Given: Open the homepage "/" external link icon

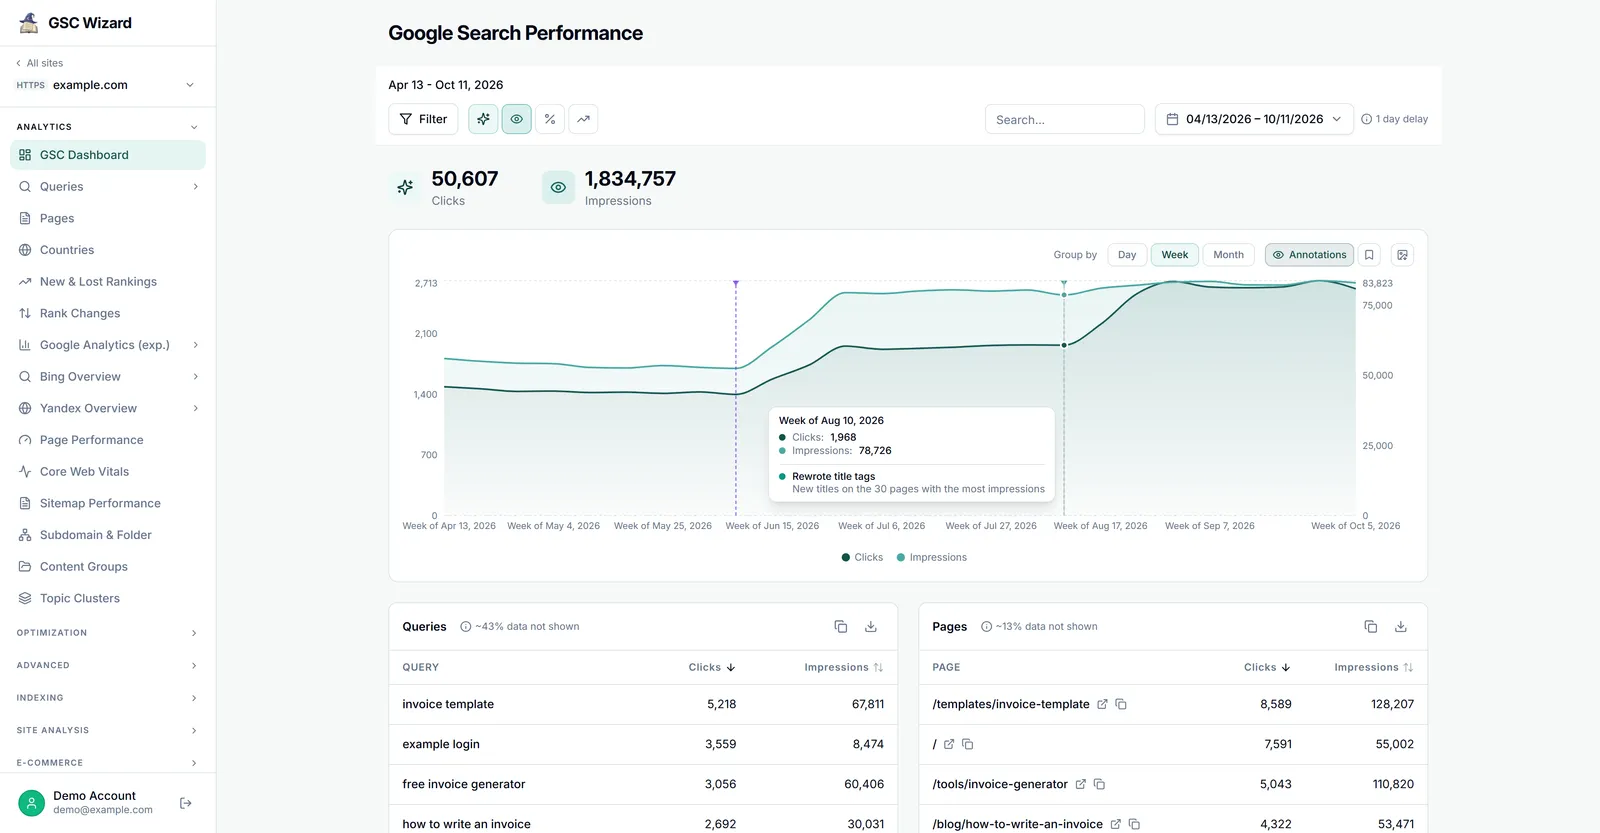Looking at the screenshot, I should (949, 744).
